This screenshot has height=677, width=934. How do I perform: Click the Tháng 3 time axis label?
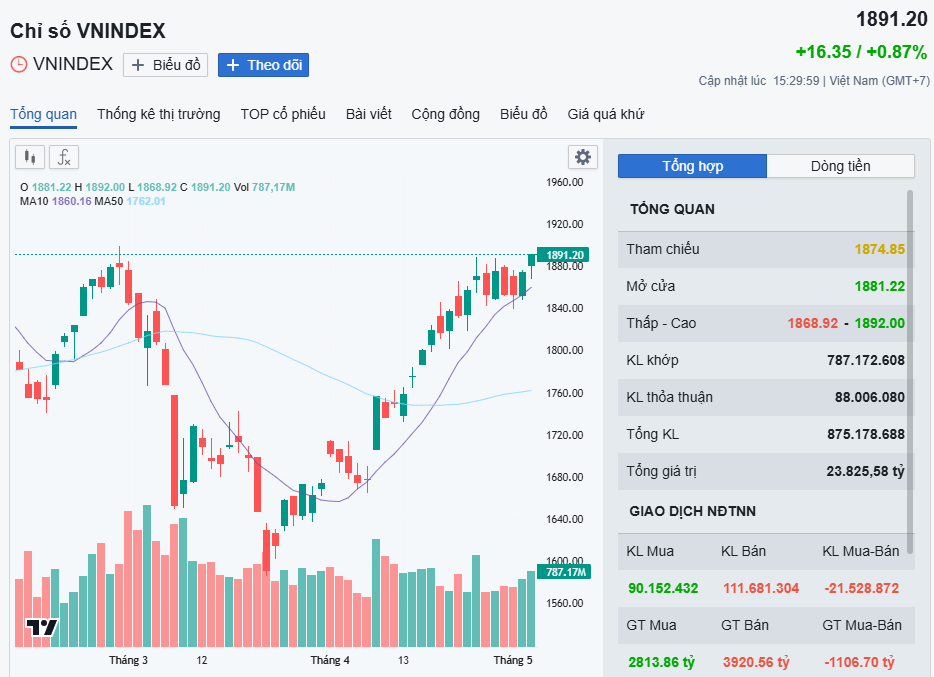pyautogui.click(x=128, y=660)
